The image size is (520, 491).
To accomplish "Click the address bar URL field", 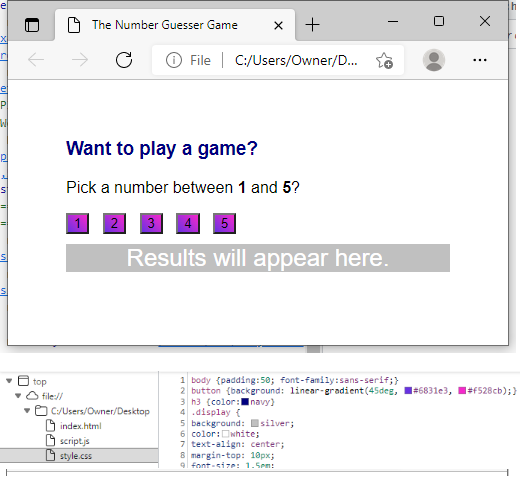I will (x=296, y=60).
